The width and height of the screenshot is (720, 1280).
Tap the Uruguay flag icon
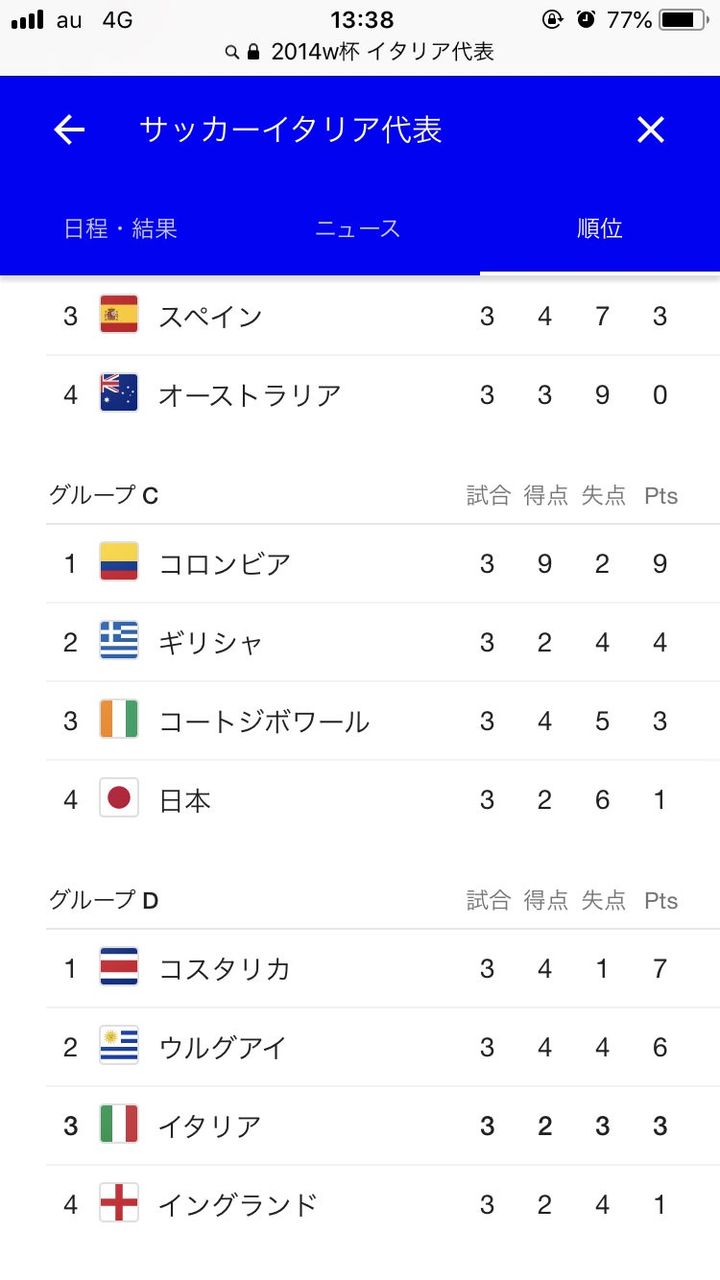[119, 1047]
